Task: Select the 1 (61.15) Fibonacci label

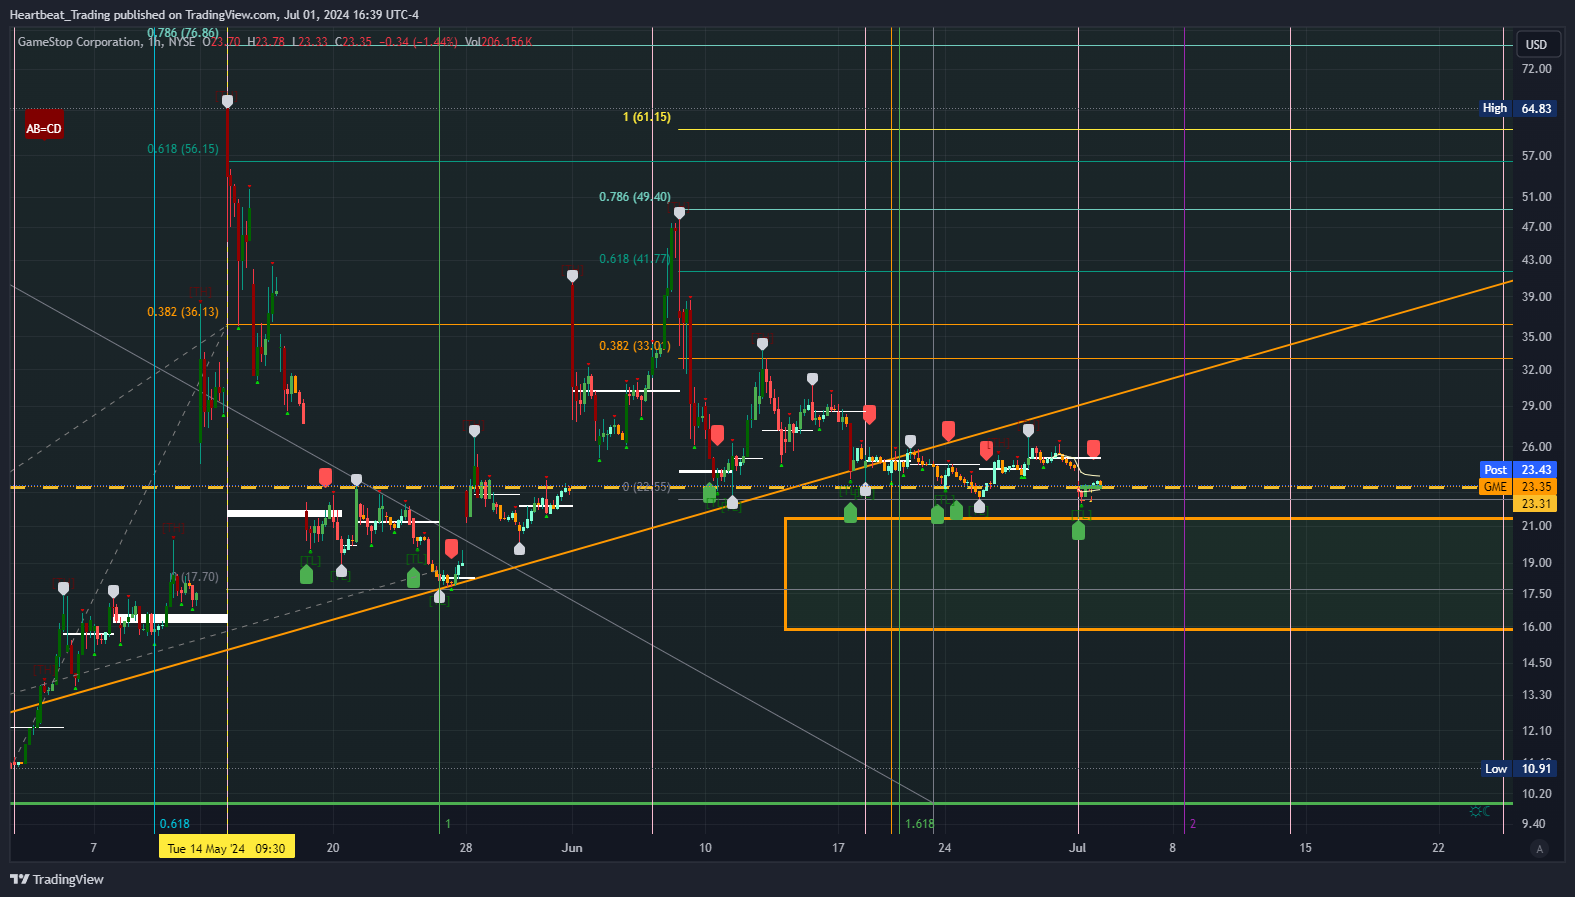Action: 647,117
